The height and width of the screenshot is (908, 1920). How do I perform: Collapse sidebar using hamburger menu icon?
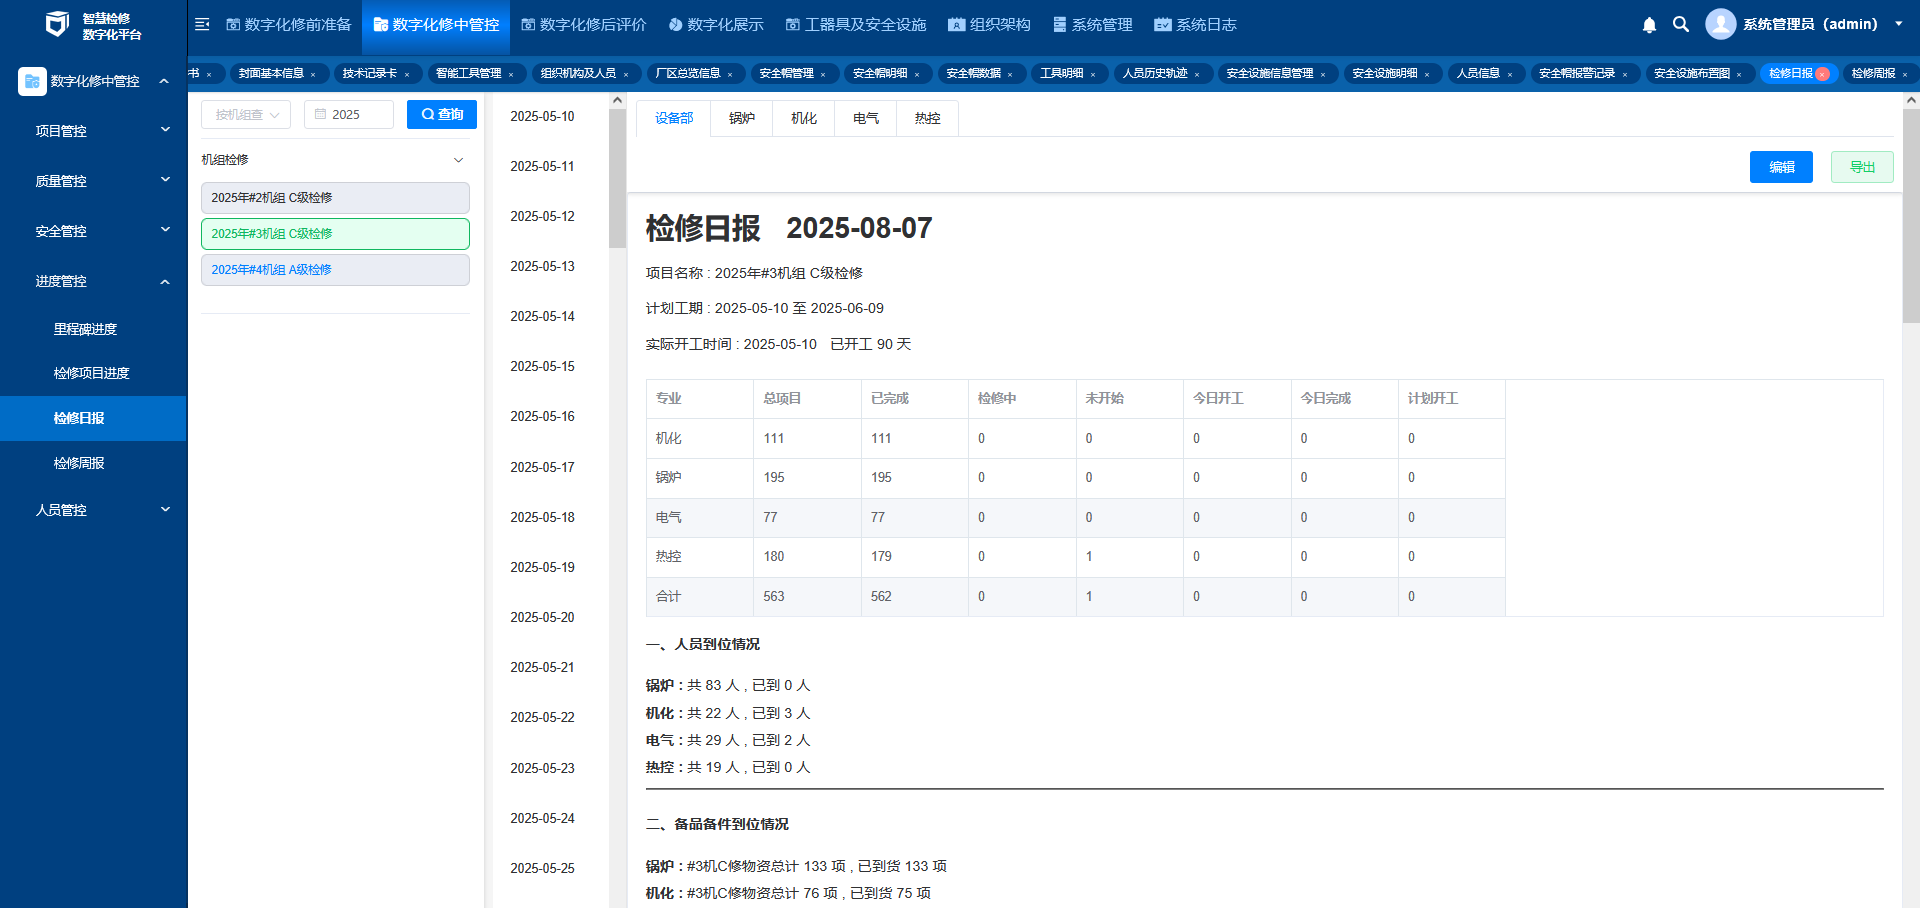pos(202,25)
